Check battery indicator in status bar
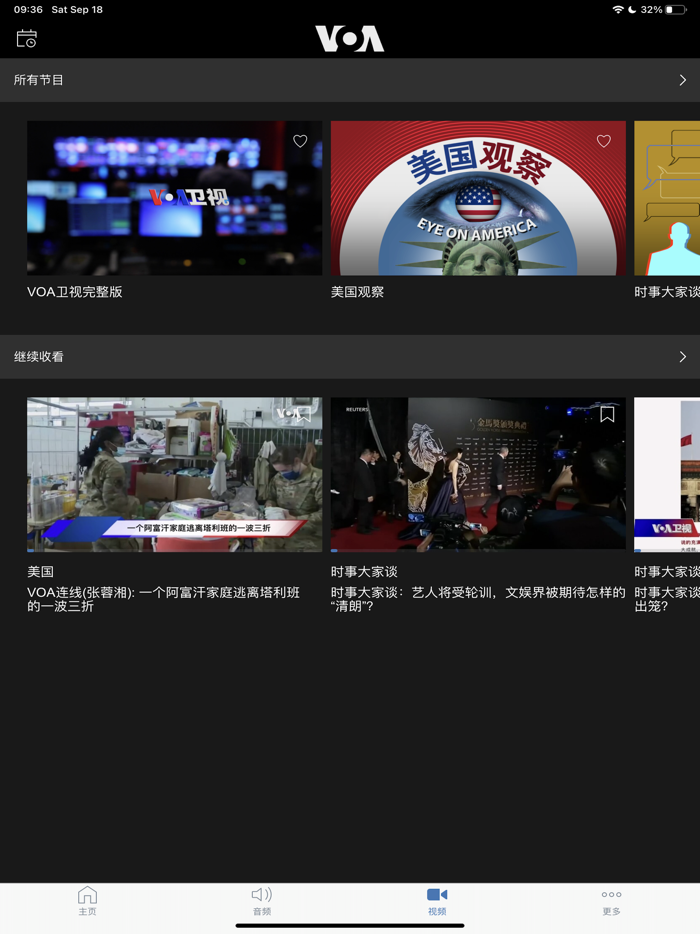The image size is (700, 934). [x=676, y=10]
